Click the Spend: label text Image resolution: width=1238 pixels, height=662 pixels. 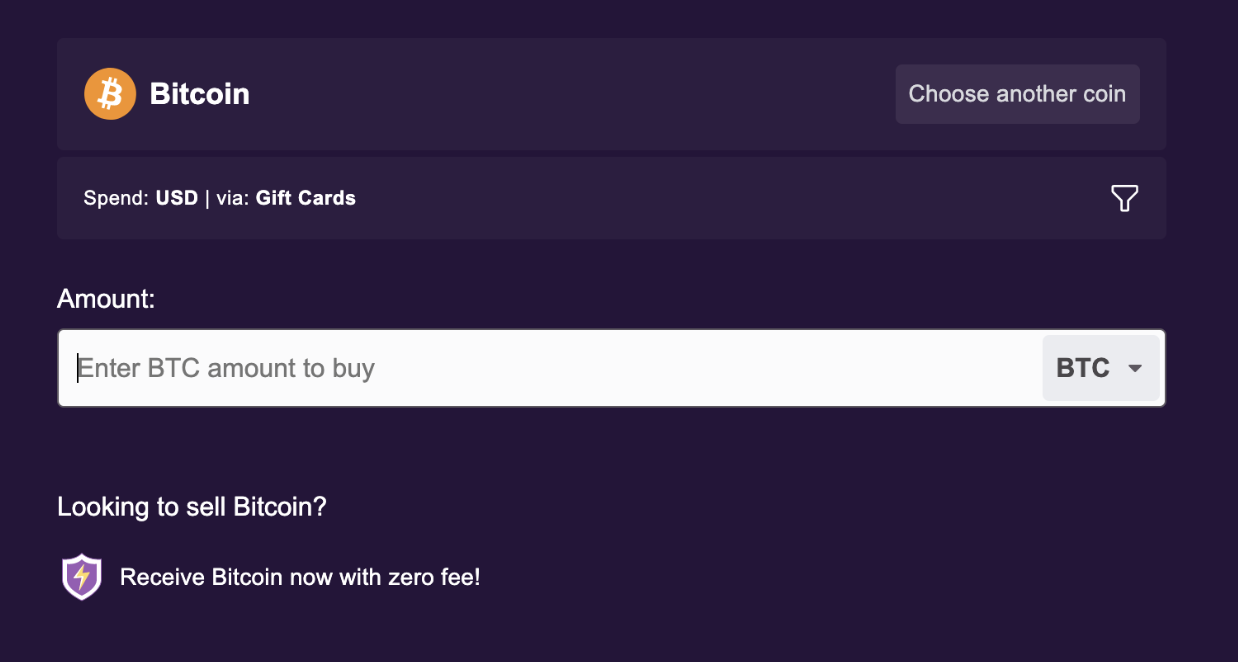pyautogui.click(x=117, y=198)
